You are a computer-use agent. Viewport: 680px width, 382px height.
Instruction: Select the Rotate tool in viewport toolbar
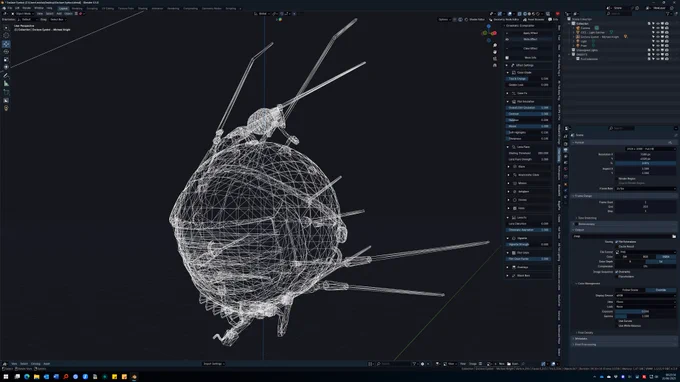point(6,52)
